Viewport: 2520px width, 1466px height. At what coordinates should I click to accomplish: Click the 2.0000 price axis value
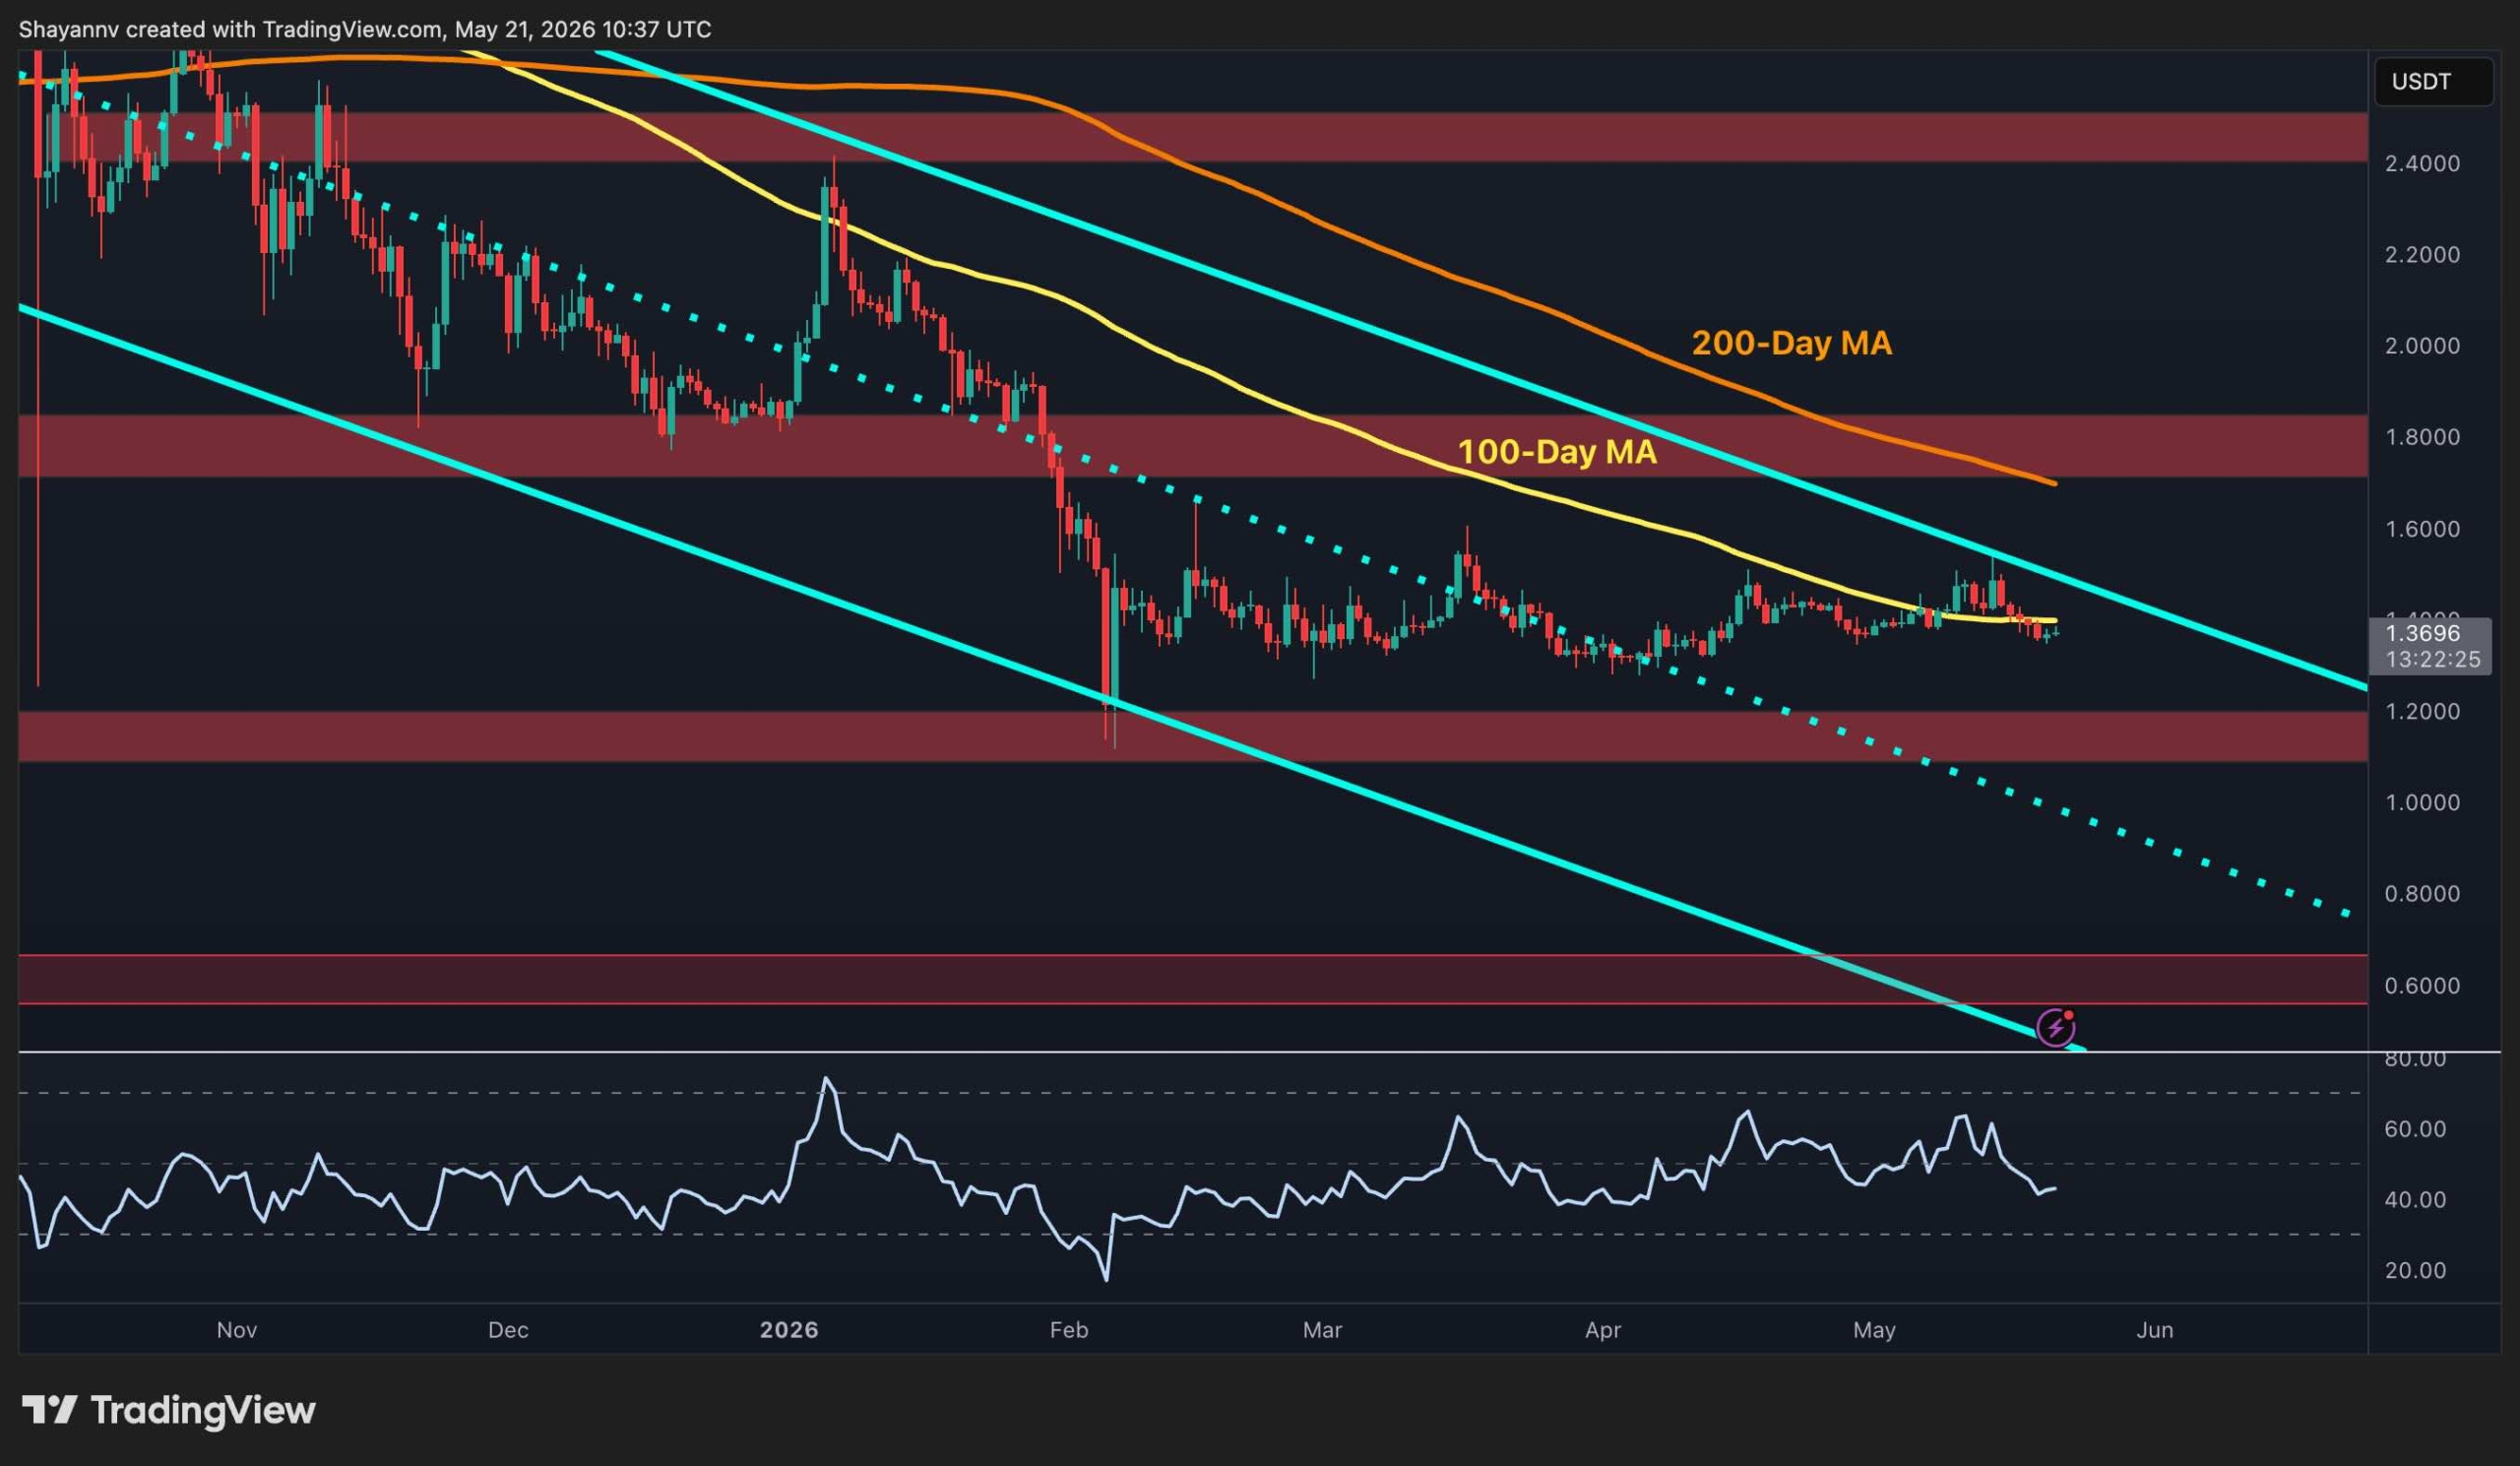pos(2422,346)
